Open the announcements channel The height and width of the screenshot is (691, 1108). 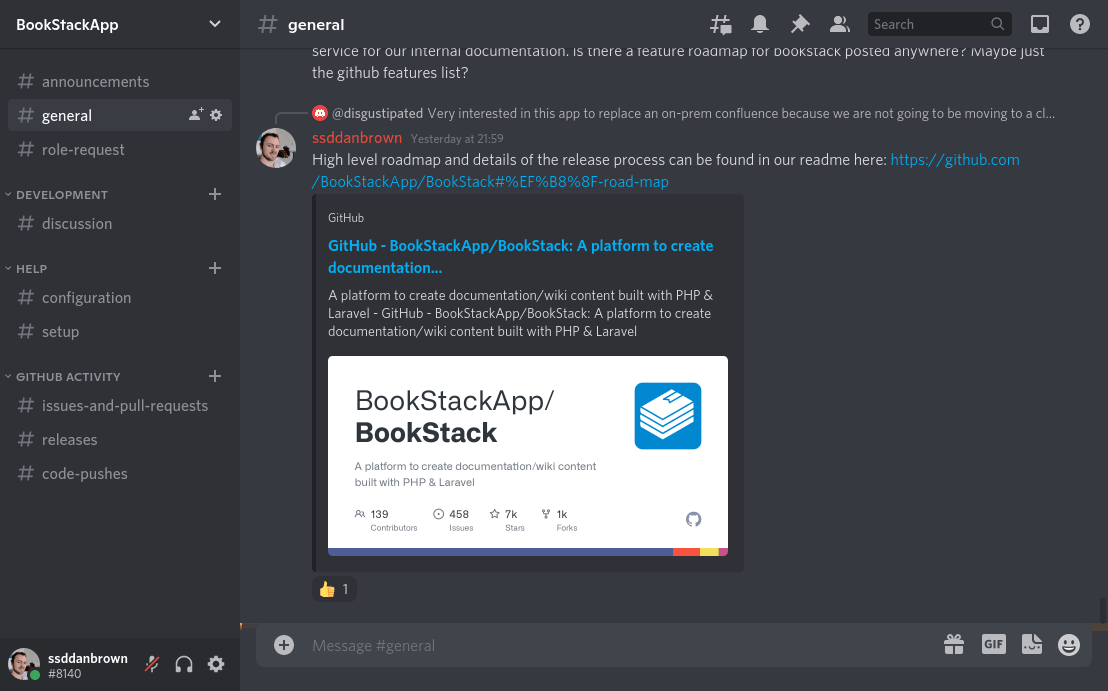pyautogui.click(x=119, y=81)
